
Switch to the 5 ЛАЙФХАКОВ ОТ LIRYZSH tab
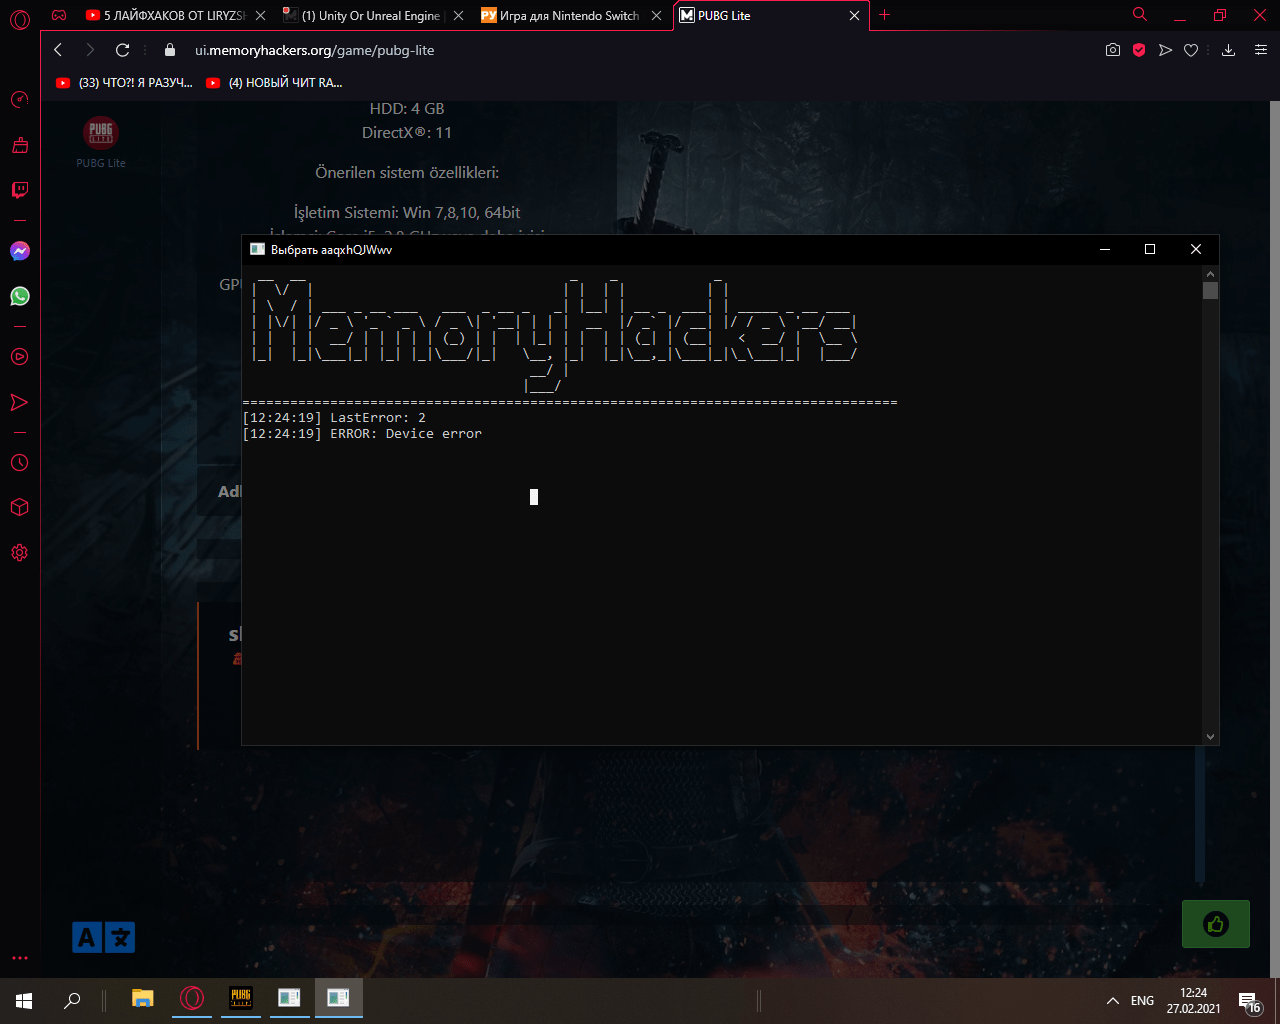click(173, 16)
